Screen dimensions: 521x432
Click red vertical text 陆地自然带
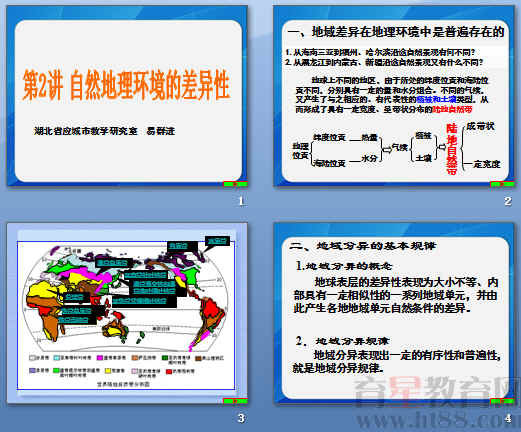452,149
